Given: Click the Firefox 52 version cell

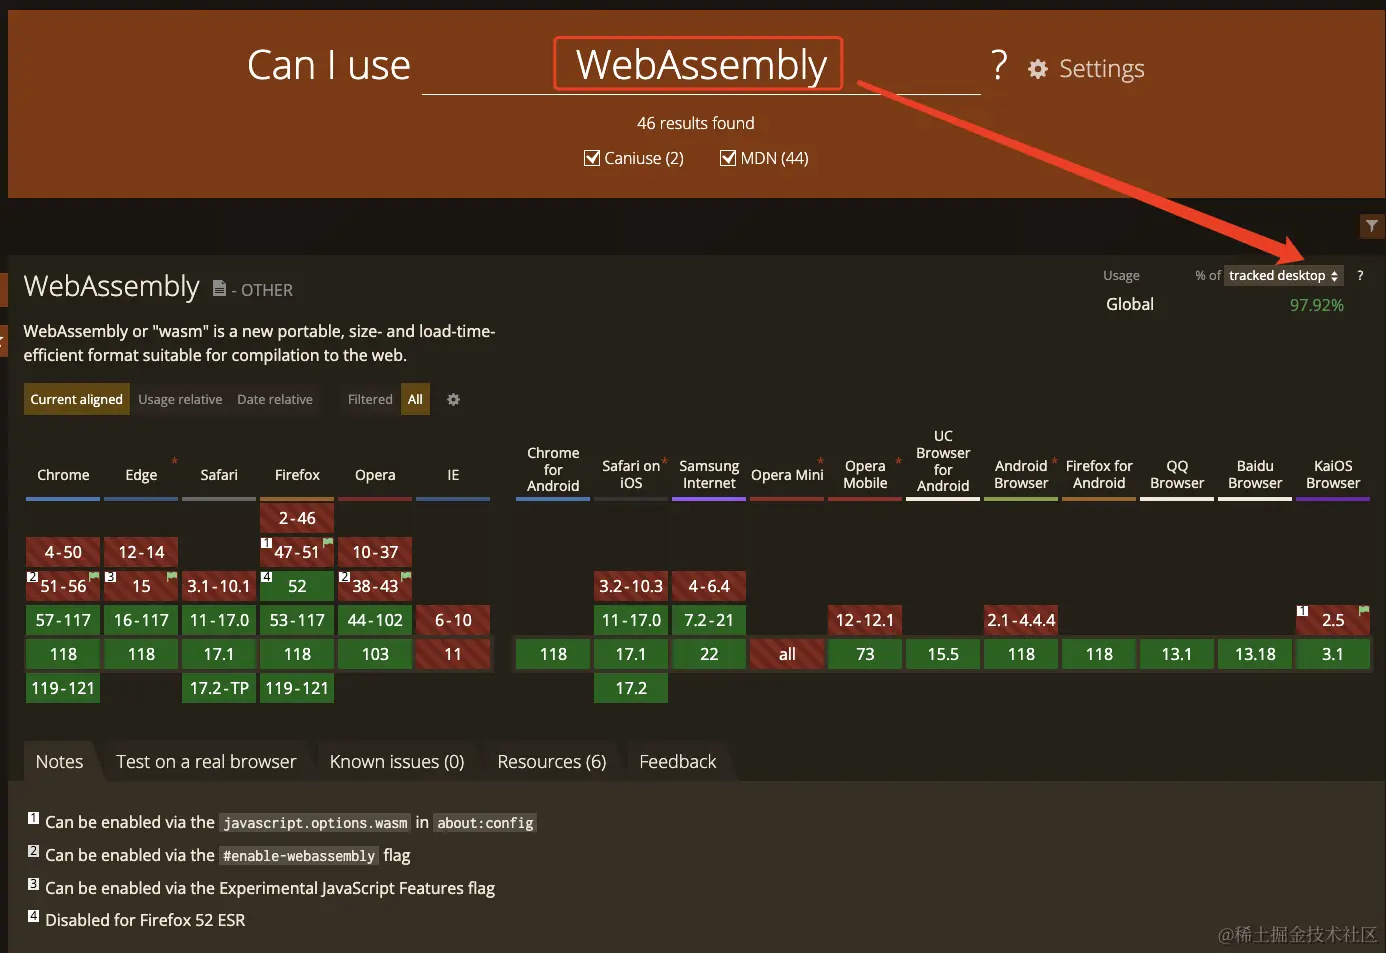Looking at the screenshot, I should (x=297, y=586).
